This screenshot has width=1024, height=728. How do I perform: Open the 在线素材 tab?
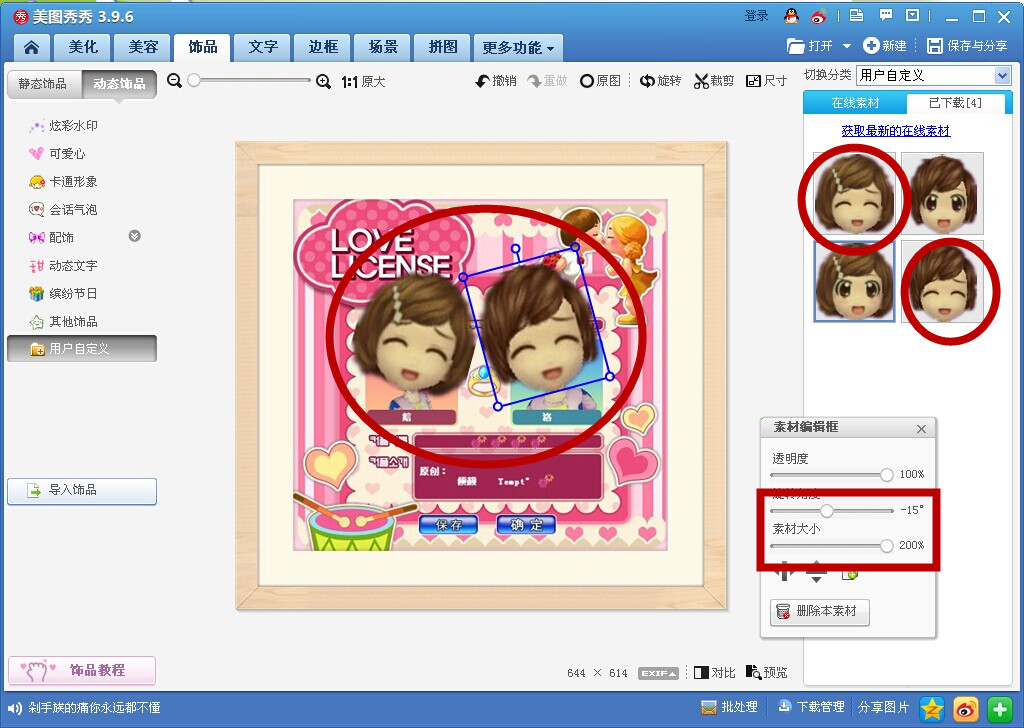[855, 103]
